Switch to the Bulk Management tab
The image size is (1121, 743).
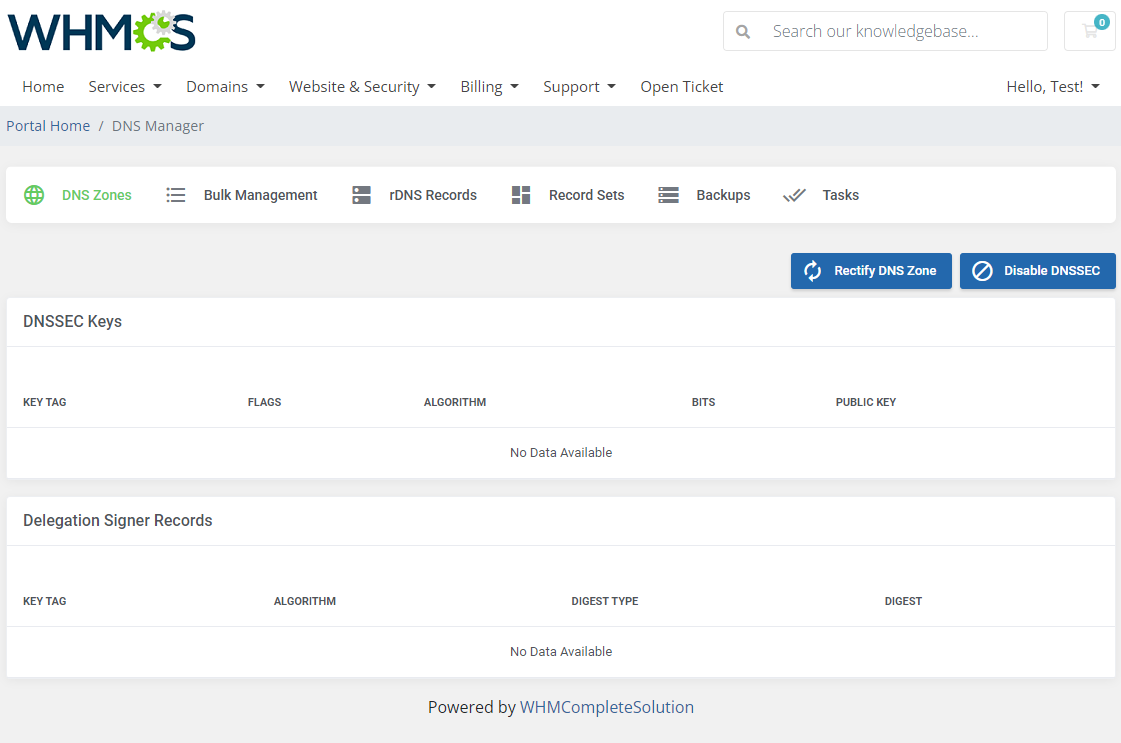pyautogui.click(x=242, y=195)
